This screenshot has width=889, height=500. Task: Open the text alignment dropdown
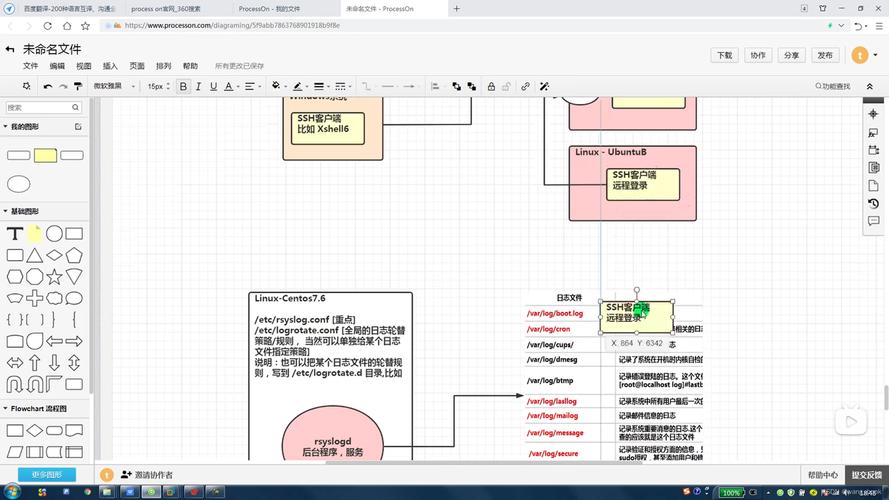click(252, 86)
